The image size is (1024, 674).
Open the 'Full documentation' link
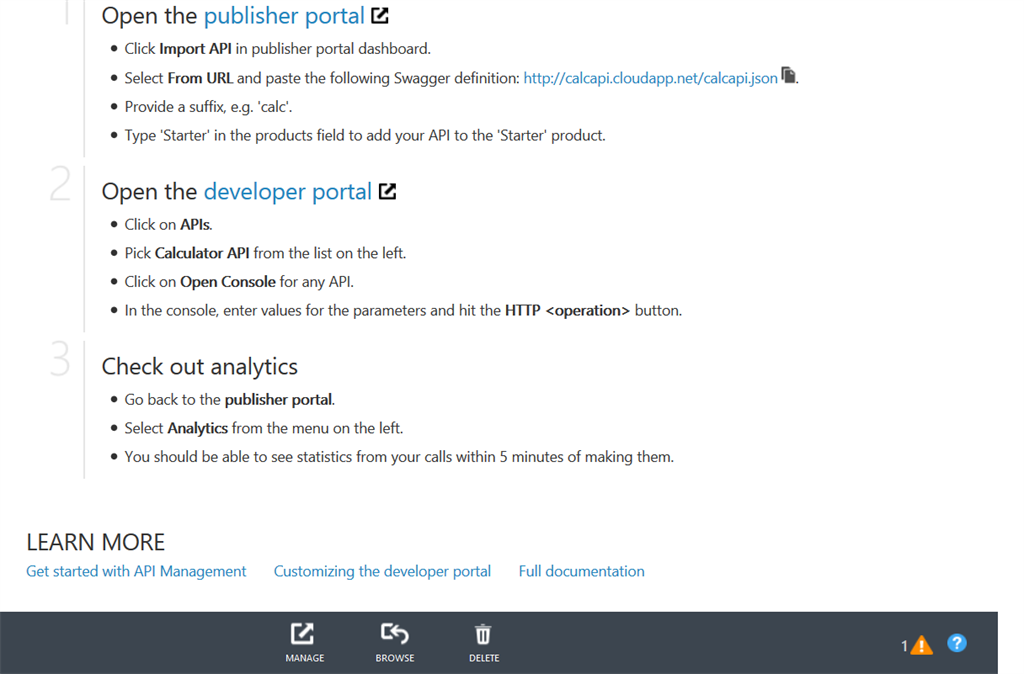581,571
